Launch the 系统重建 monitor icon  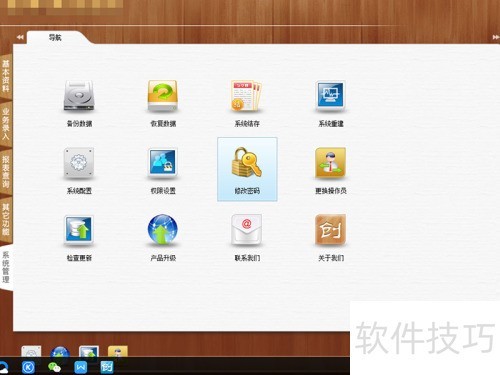click(x=331, y=96)
